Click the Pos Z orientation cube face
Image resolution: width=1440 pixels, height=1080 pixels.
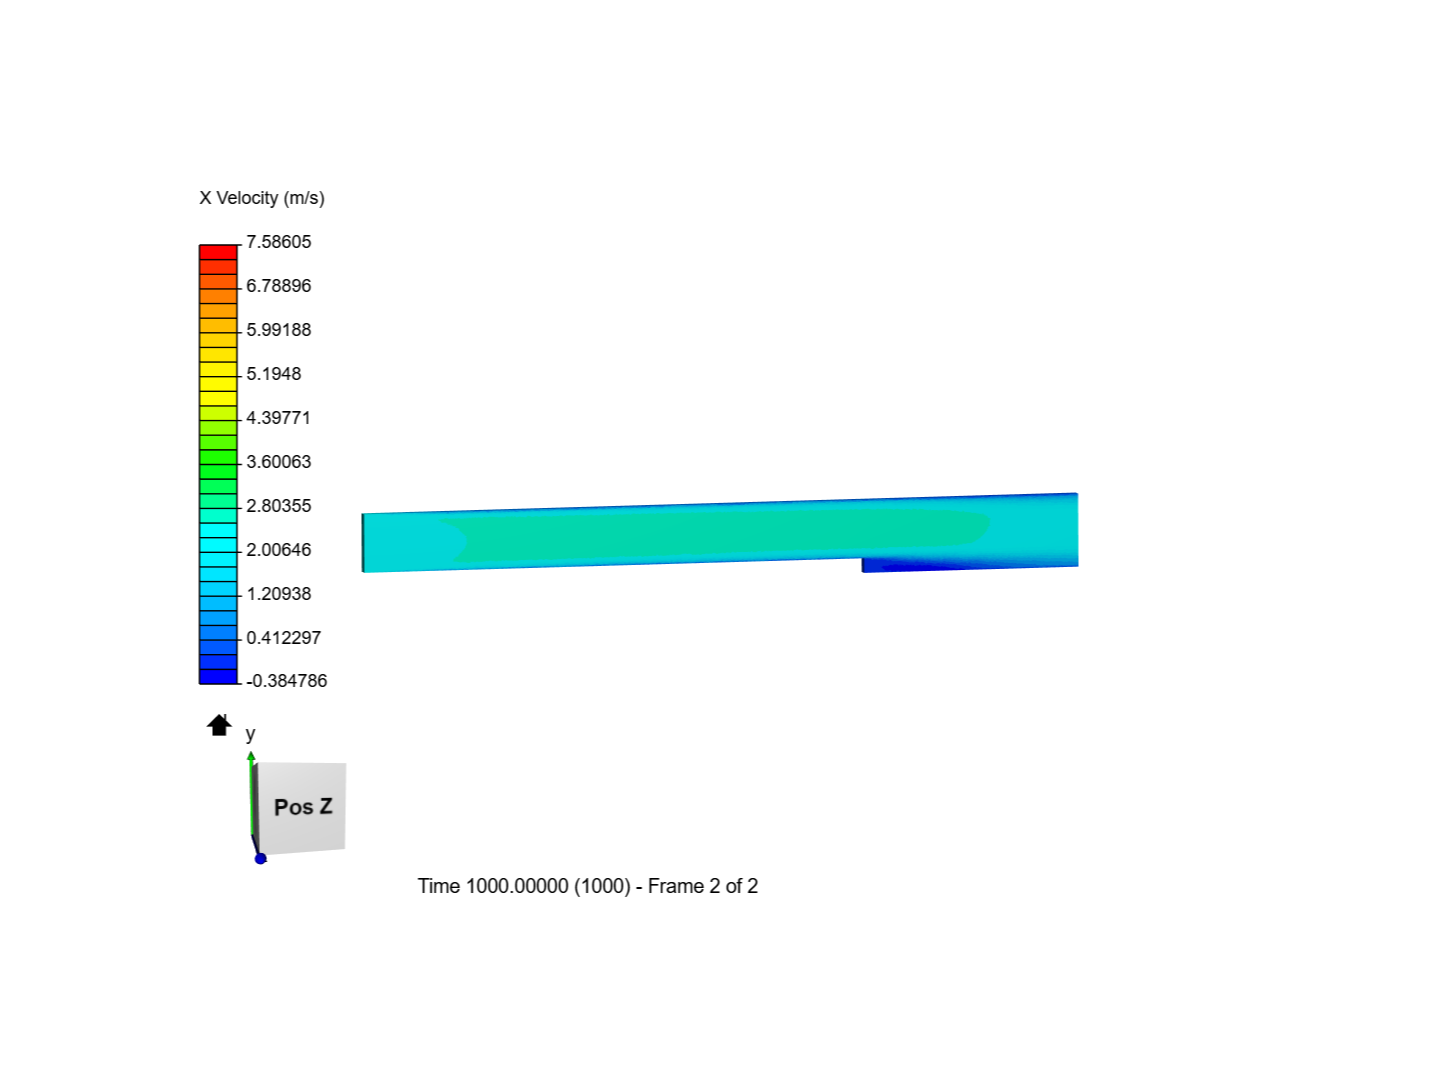click(x=302, y=807)
